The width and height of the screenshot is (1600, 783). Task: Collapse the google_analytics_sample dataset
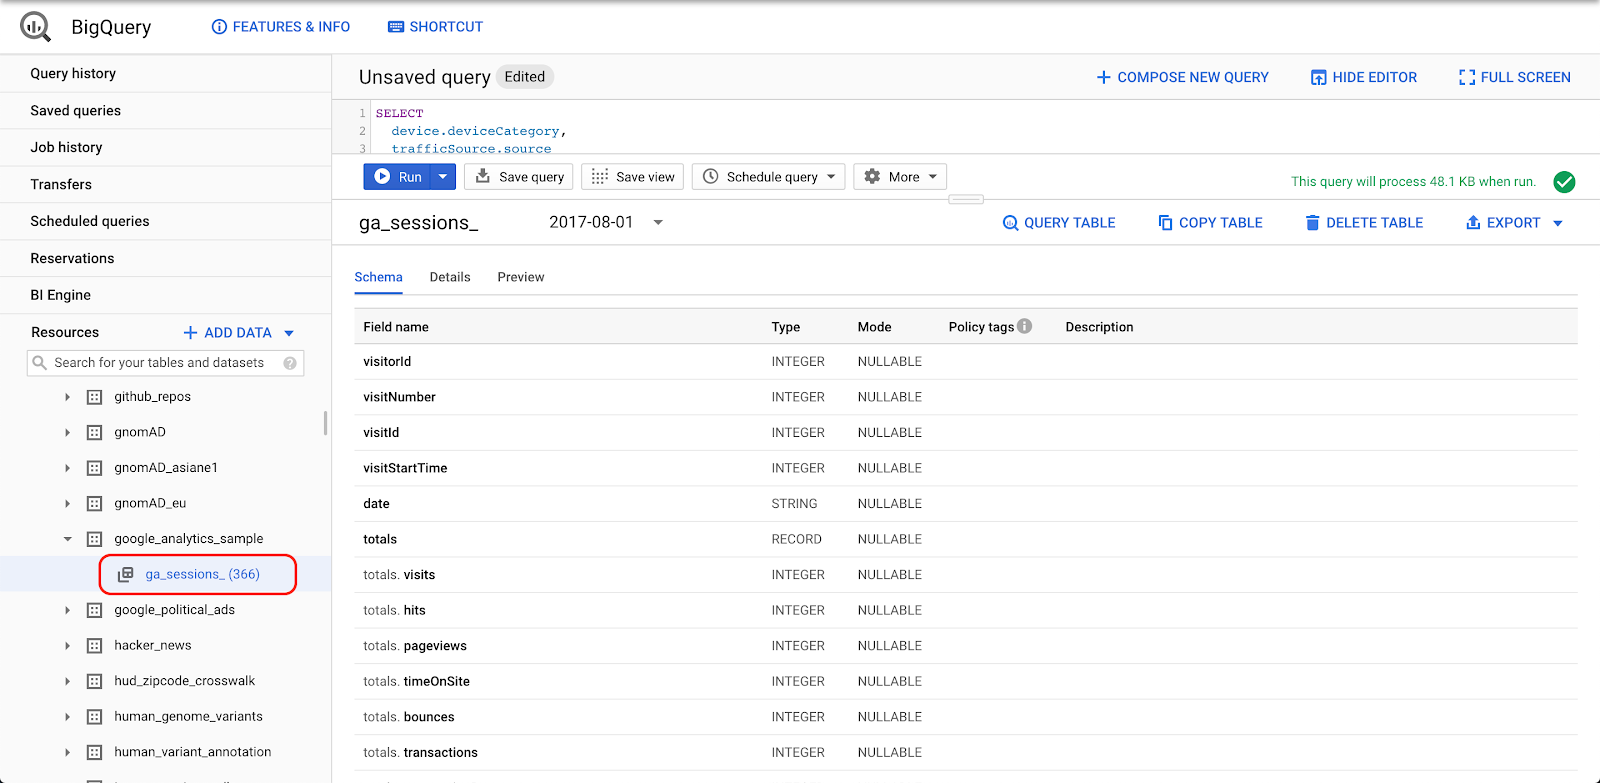point(67,539)
